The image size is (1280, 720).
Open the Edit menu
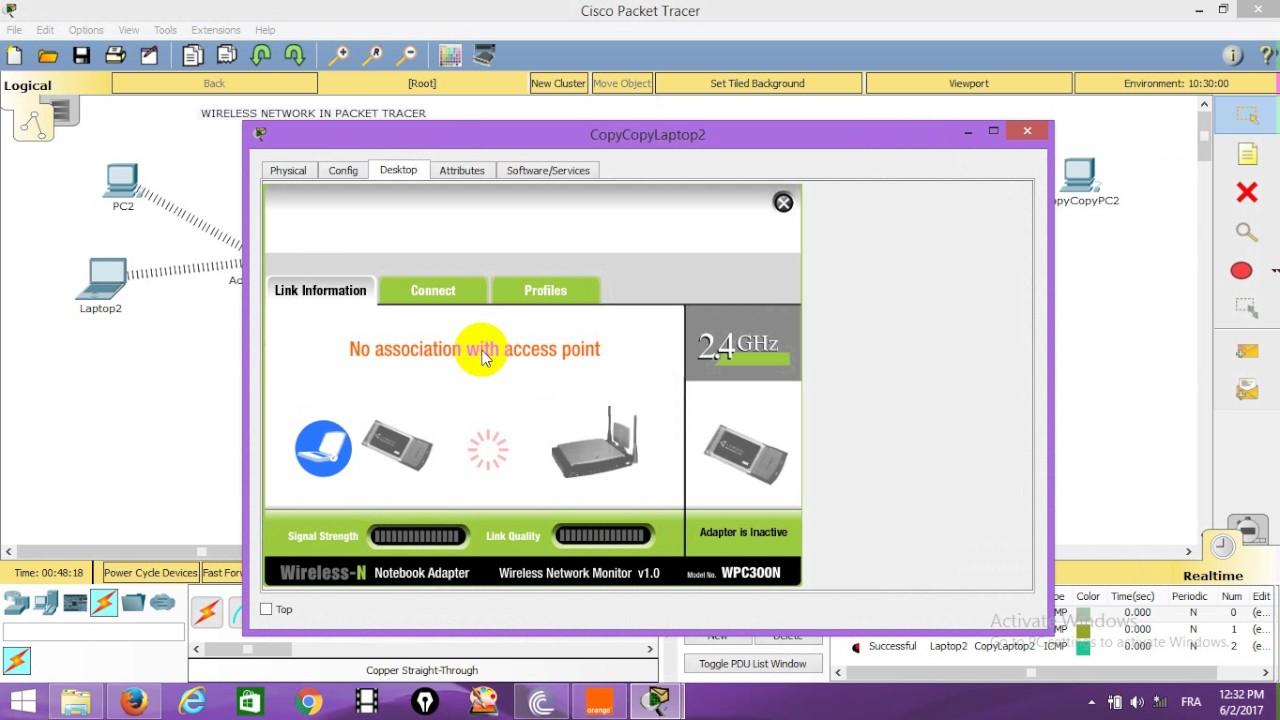point(45,30)
